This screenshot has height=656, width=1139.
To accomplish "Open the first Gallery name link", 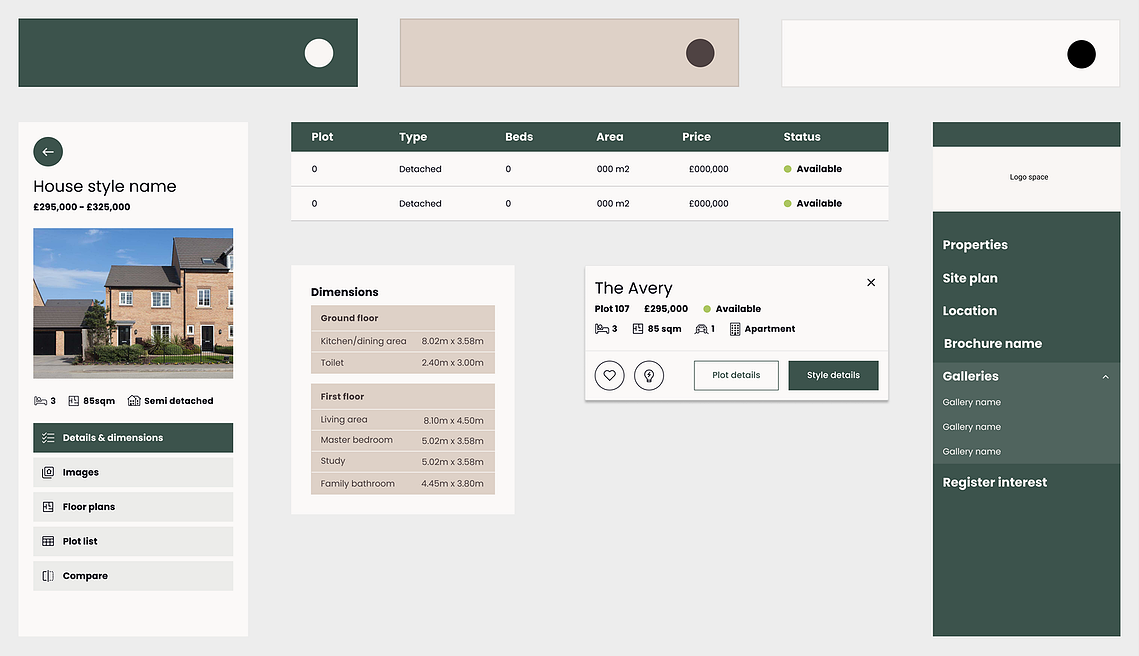I will [971, 402].
